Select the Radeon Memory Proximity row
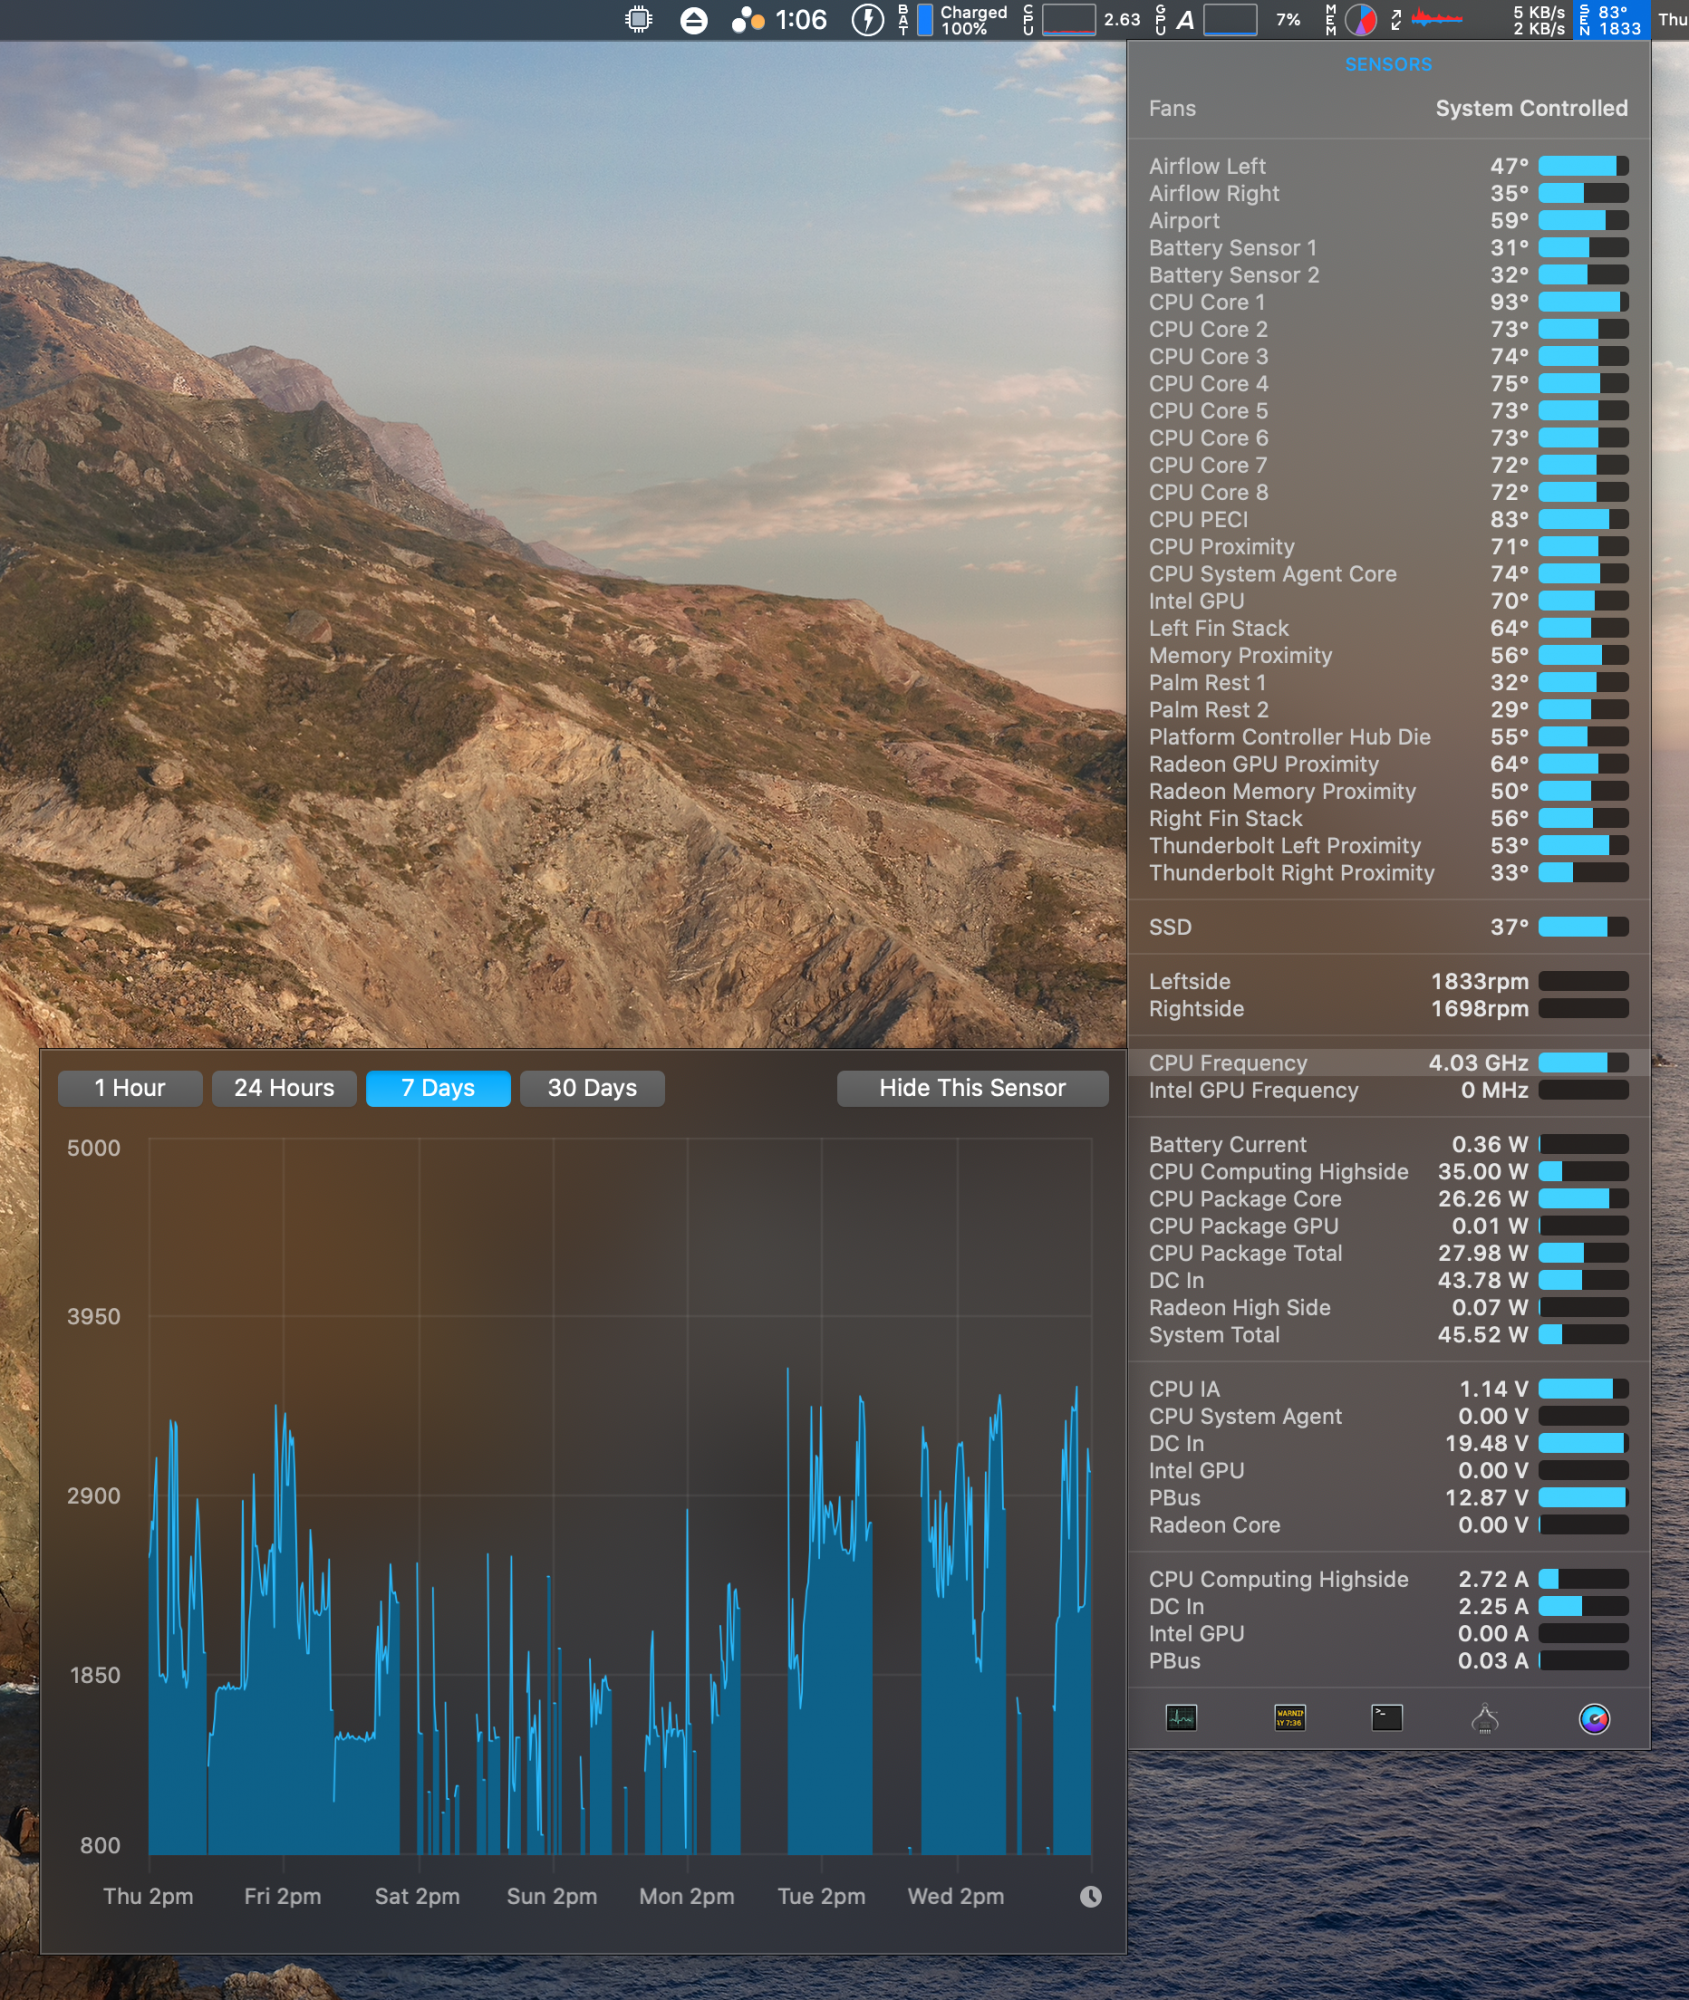Image resolution: width=1689 pixels, height=2000 pixels. coord(1388,791)
